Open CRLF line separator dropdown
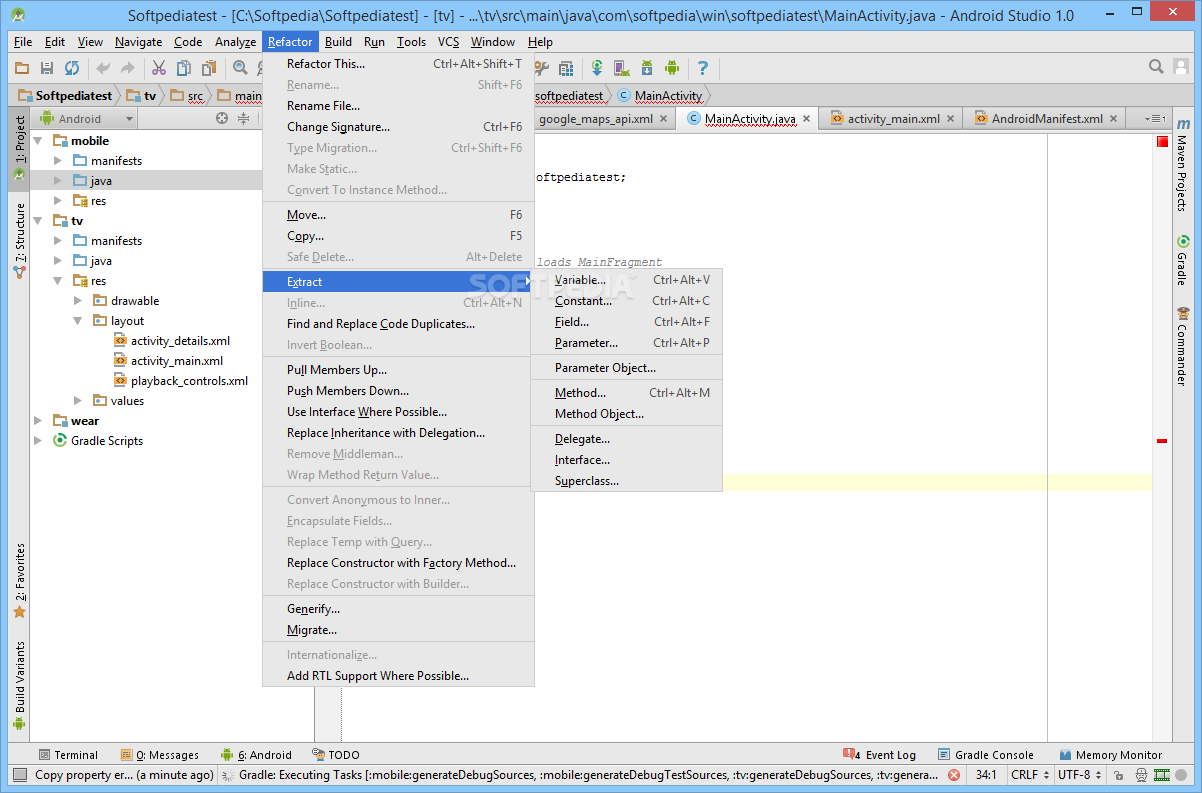1202x793 pixels. point(1029,775)
